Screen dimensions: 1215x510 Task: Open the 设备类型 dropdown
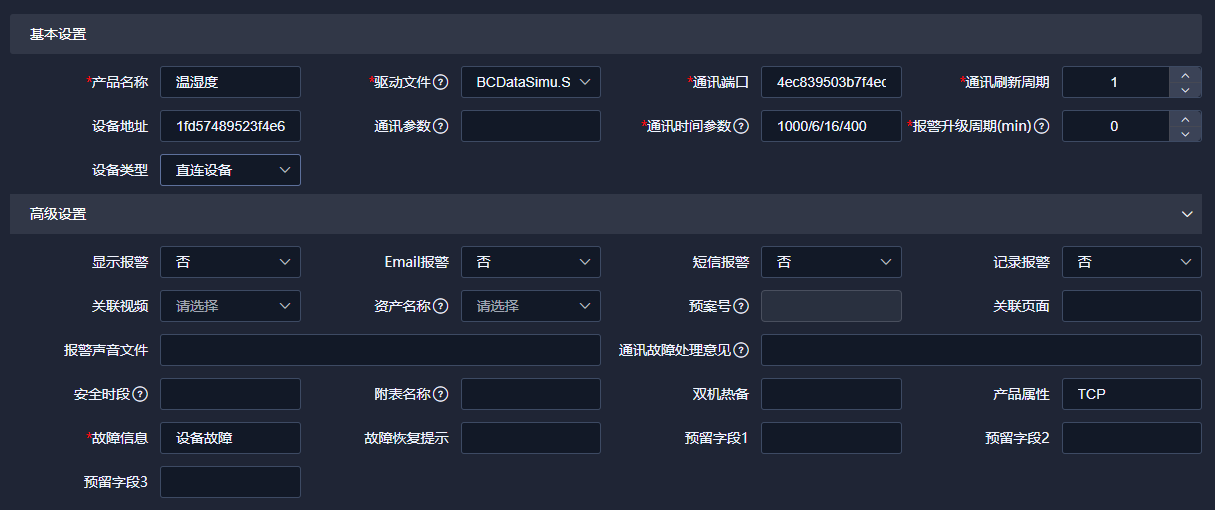point(230,170)
